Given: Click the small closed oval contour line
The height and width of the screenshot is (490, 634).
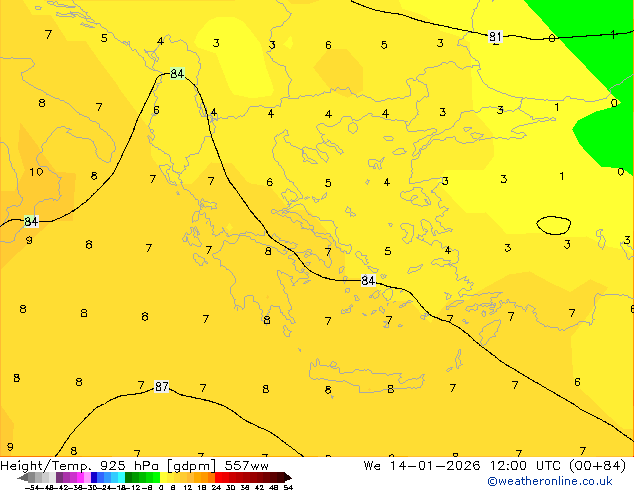Looking at the screenshot, I should click(x=554, y=225).
